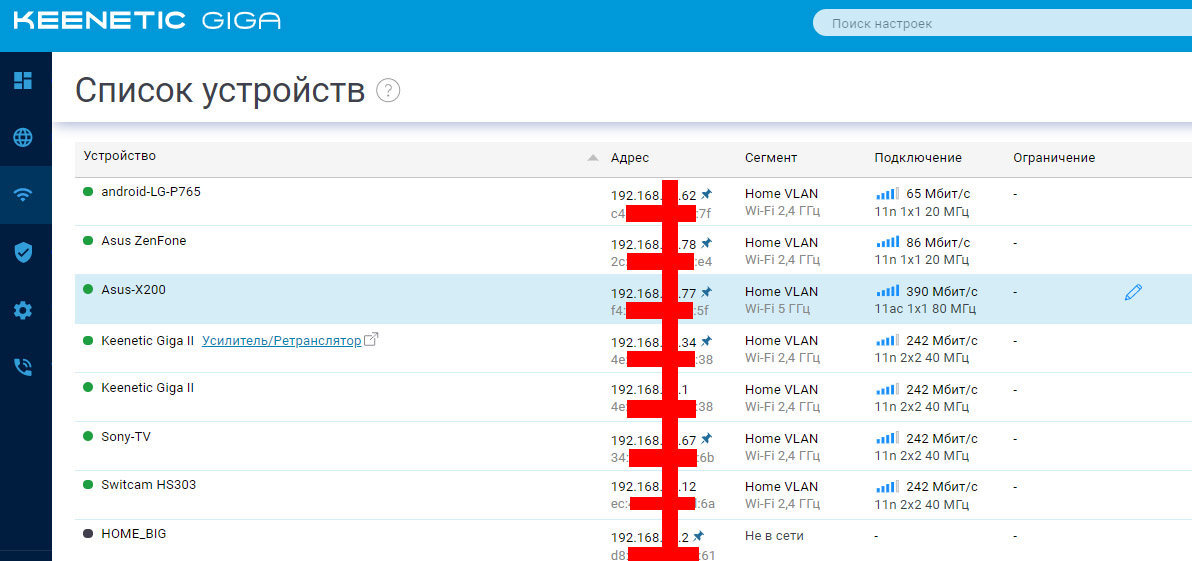1192x561 pixels.
Task: Select the Wi-Fi networks sidebar icon
Action: click(24, 195)
